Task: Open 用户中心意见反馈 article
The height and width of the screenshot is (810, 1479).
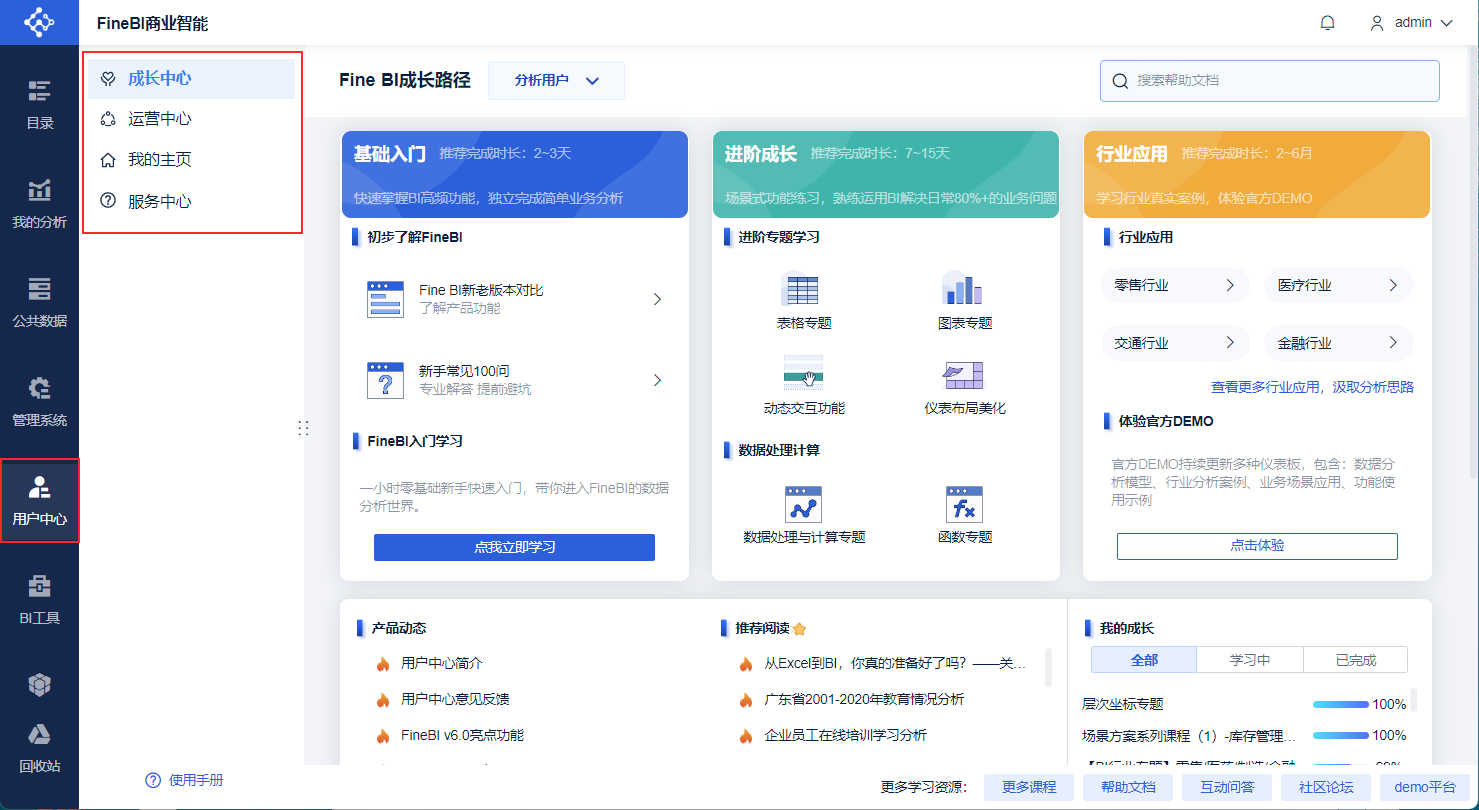Action: [455, 699]
